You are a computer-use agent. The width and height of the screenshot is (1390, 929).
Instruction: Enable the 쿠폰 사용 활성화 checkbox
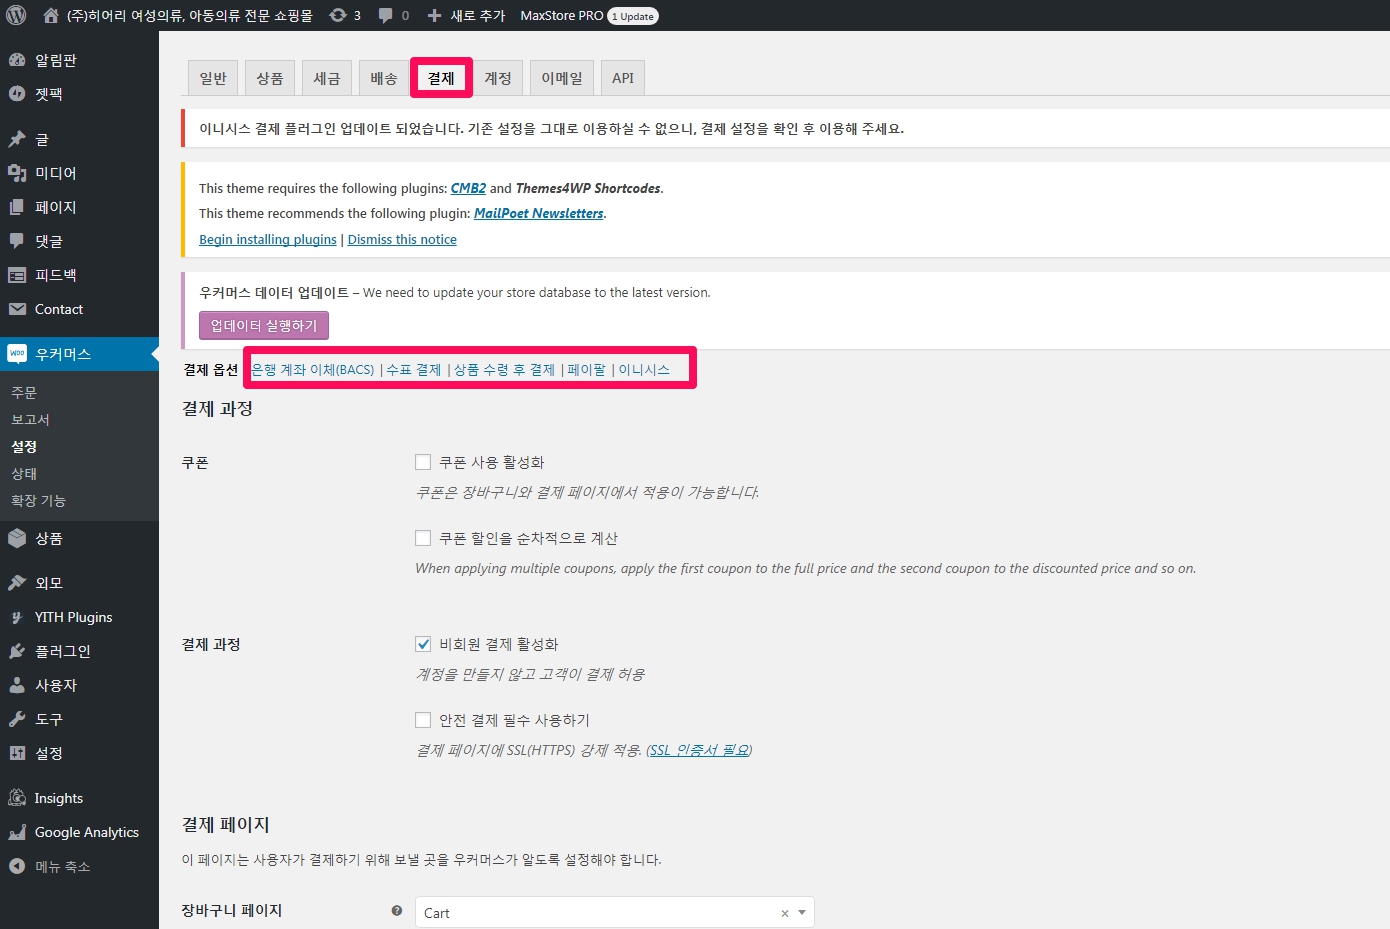[423, 462]
